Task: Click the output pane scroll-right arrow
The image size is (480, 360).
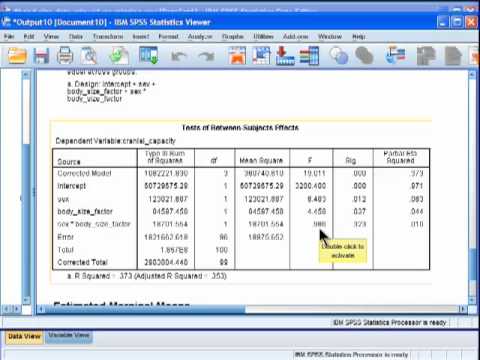Action: [463, 309]
